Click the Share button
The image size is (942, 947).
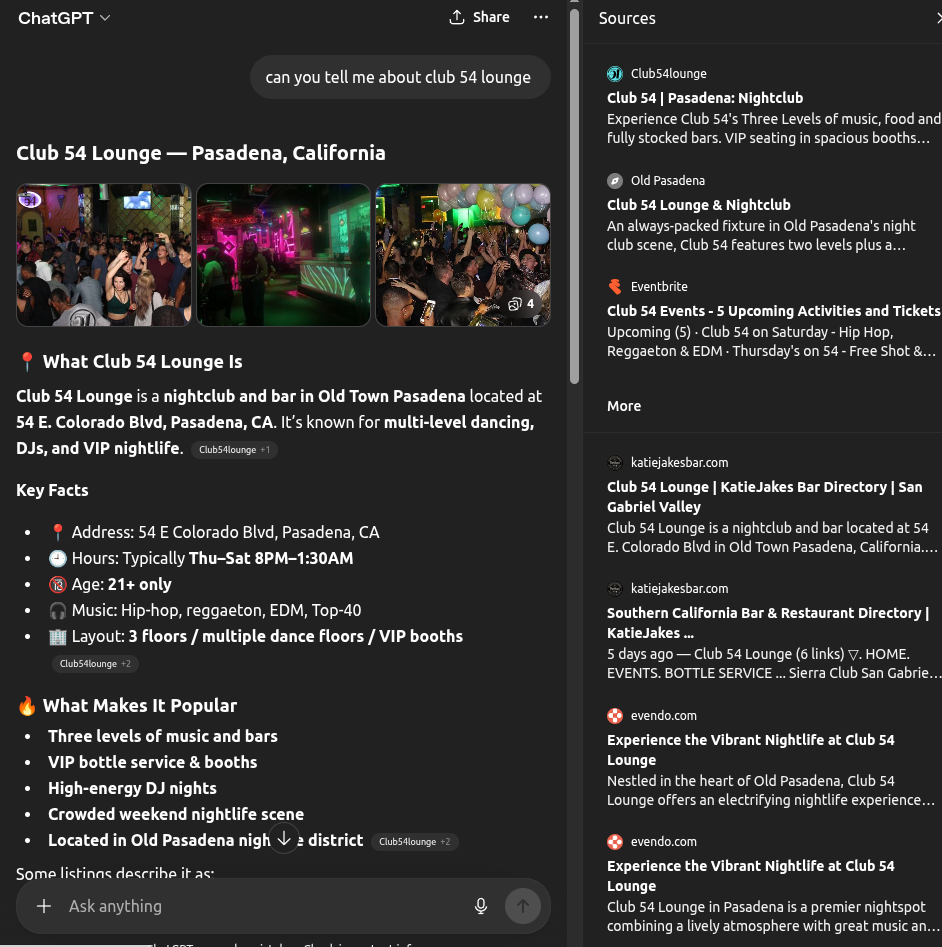click(479, 18)
